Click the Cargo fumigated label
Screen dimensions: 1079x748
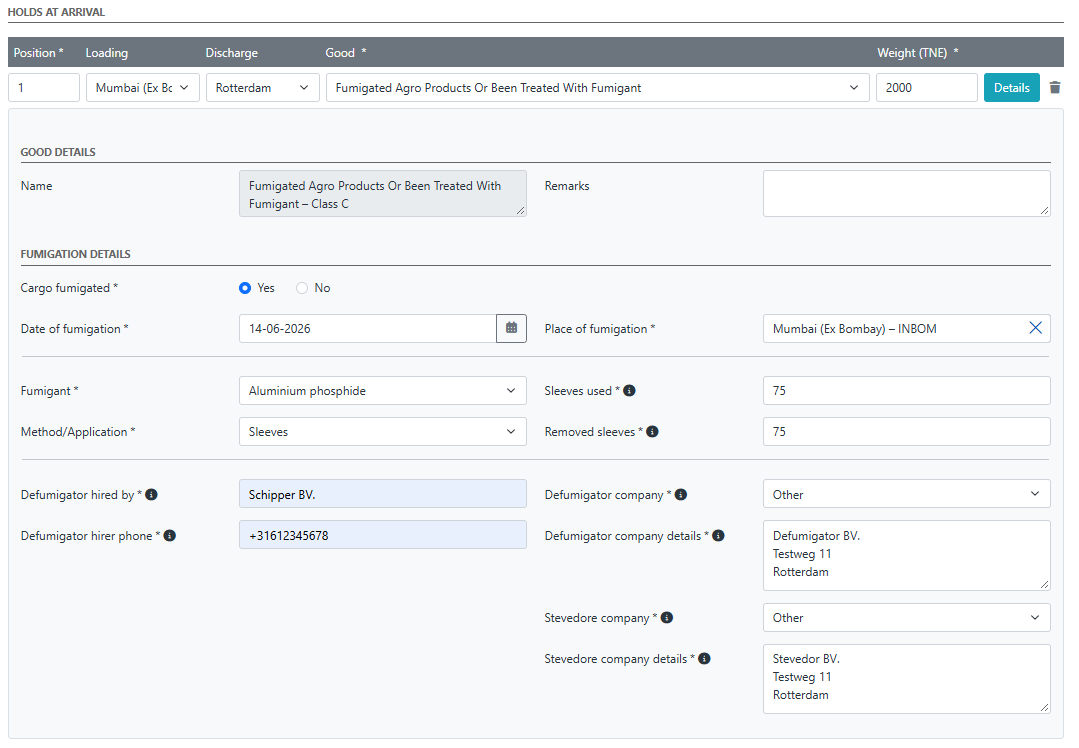(x=69, y=288)
